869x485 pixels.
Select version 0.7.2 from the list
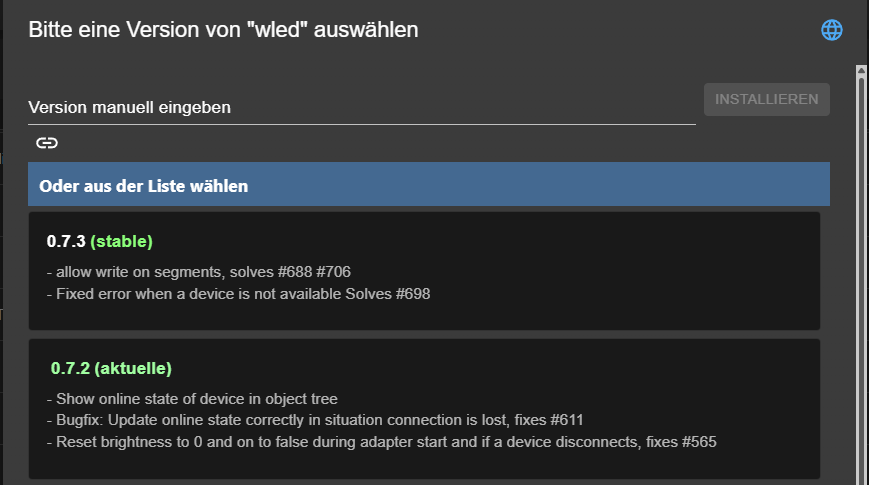[x=71, y=368]
